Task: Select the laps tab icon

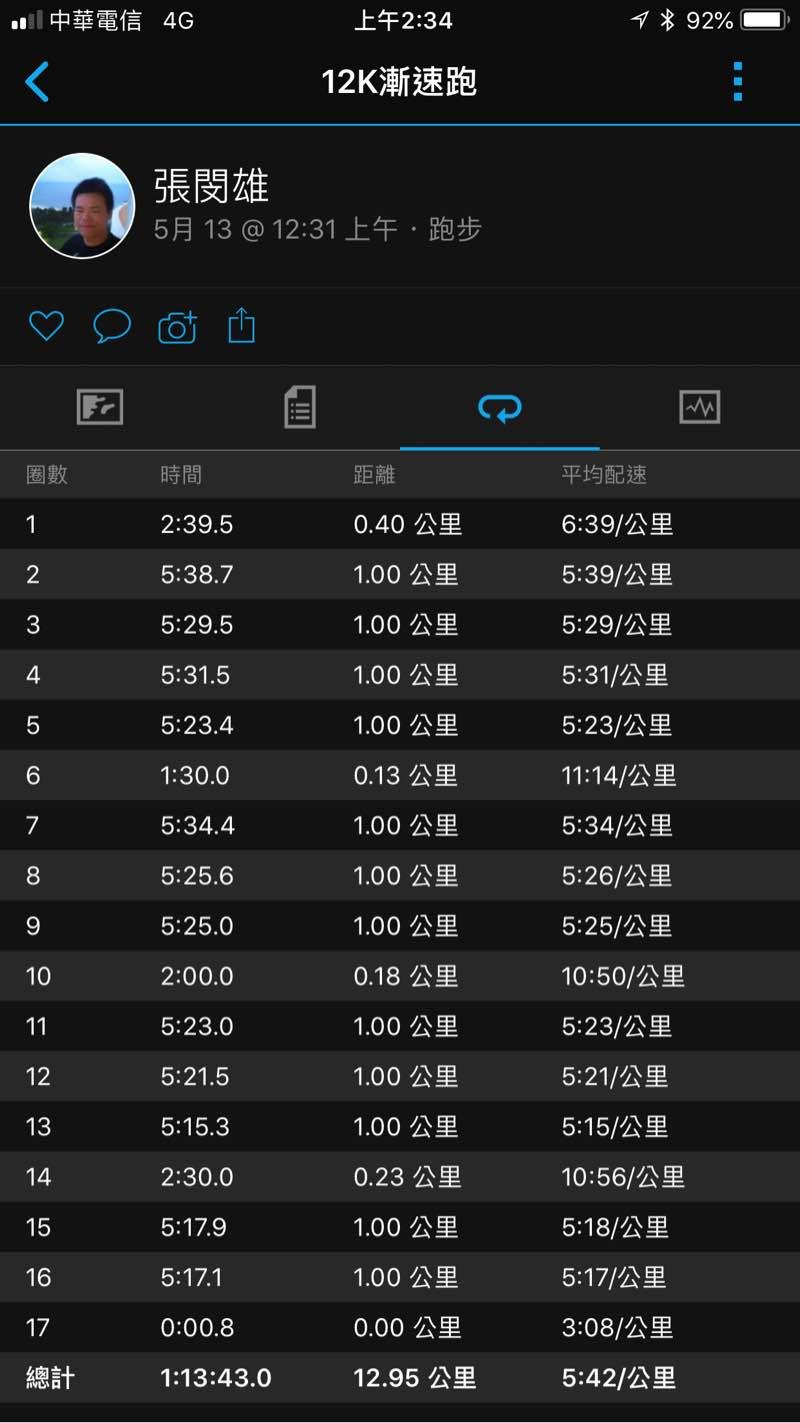Action: pyautogui.click(x=500, y=407)
